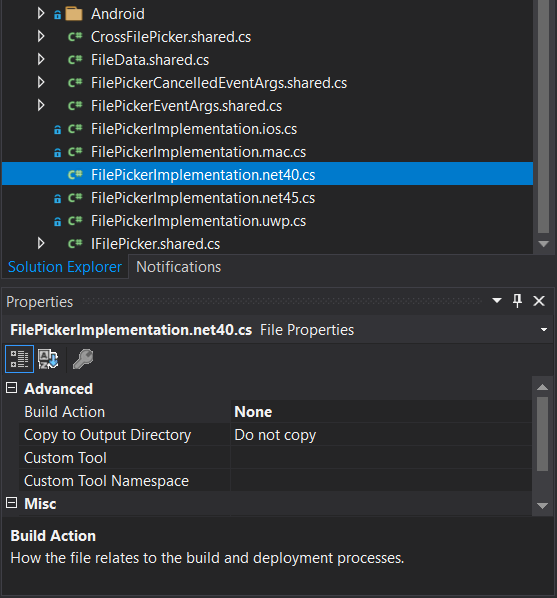
Task: Pin the Properties window with auto-hide icon
Action: pos(517,301)
